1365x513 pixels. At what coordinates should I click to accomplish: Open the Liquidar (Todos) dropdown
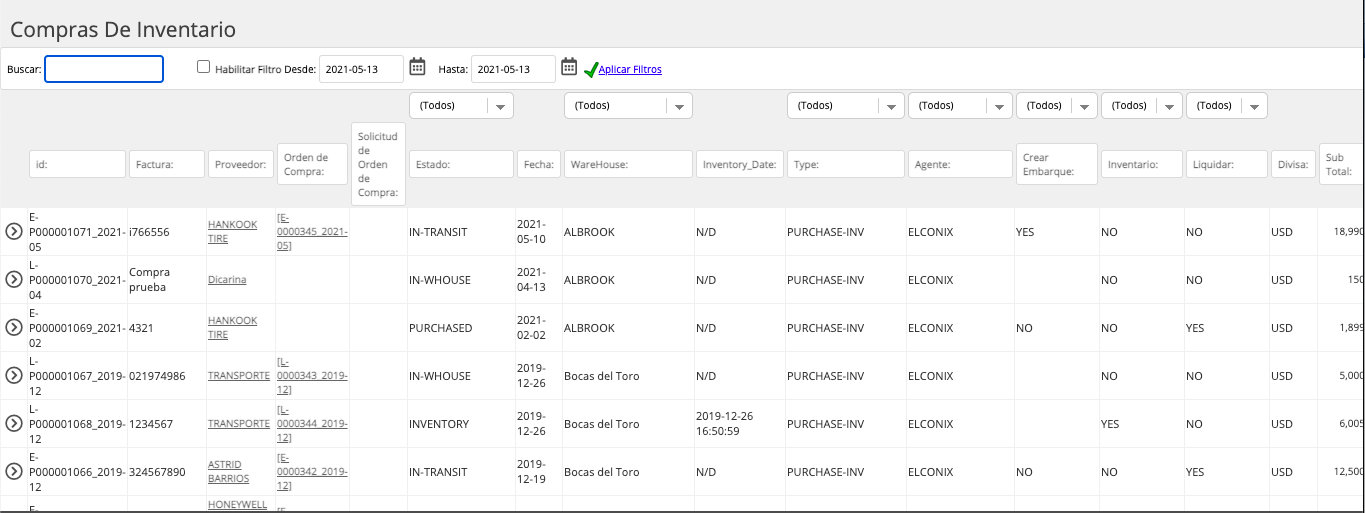(1227, 105)
